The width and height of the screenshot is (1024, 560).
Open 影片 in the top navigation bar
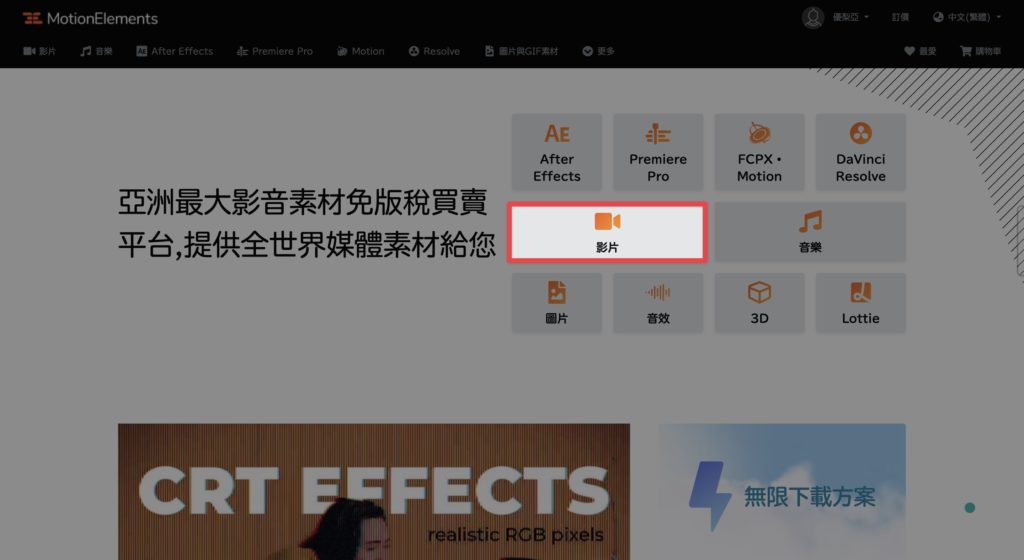click(x=39, y=51)
